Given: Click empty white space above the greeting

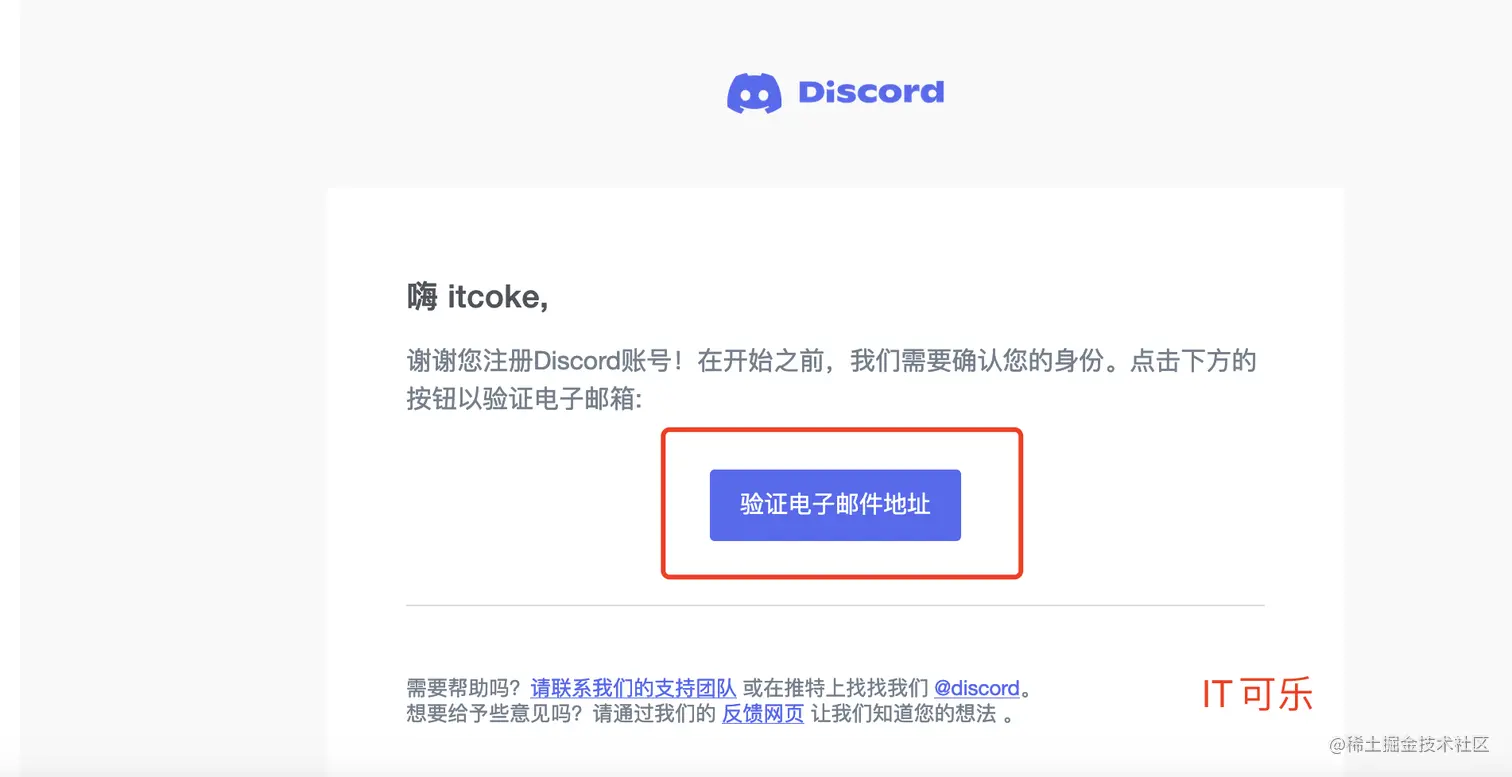Looking at the screenshot, I should tap(835, 235).
